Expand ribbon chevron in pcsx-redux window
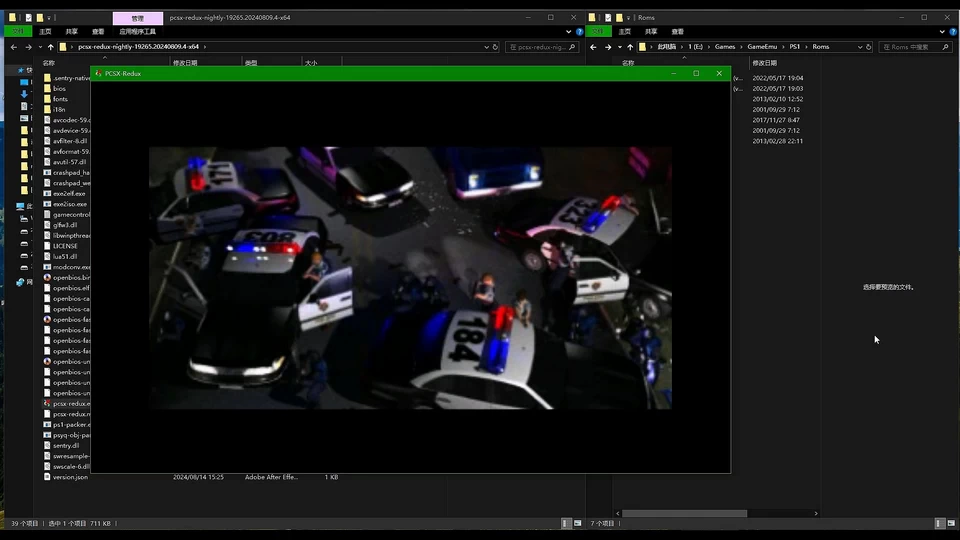Viewport: 960px width, 540px height. (x=568, y=32)
